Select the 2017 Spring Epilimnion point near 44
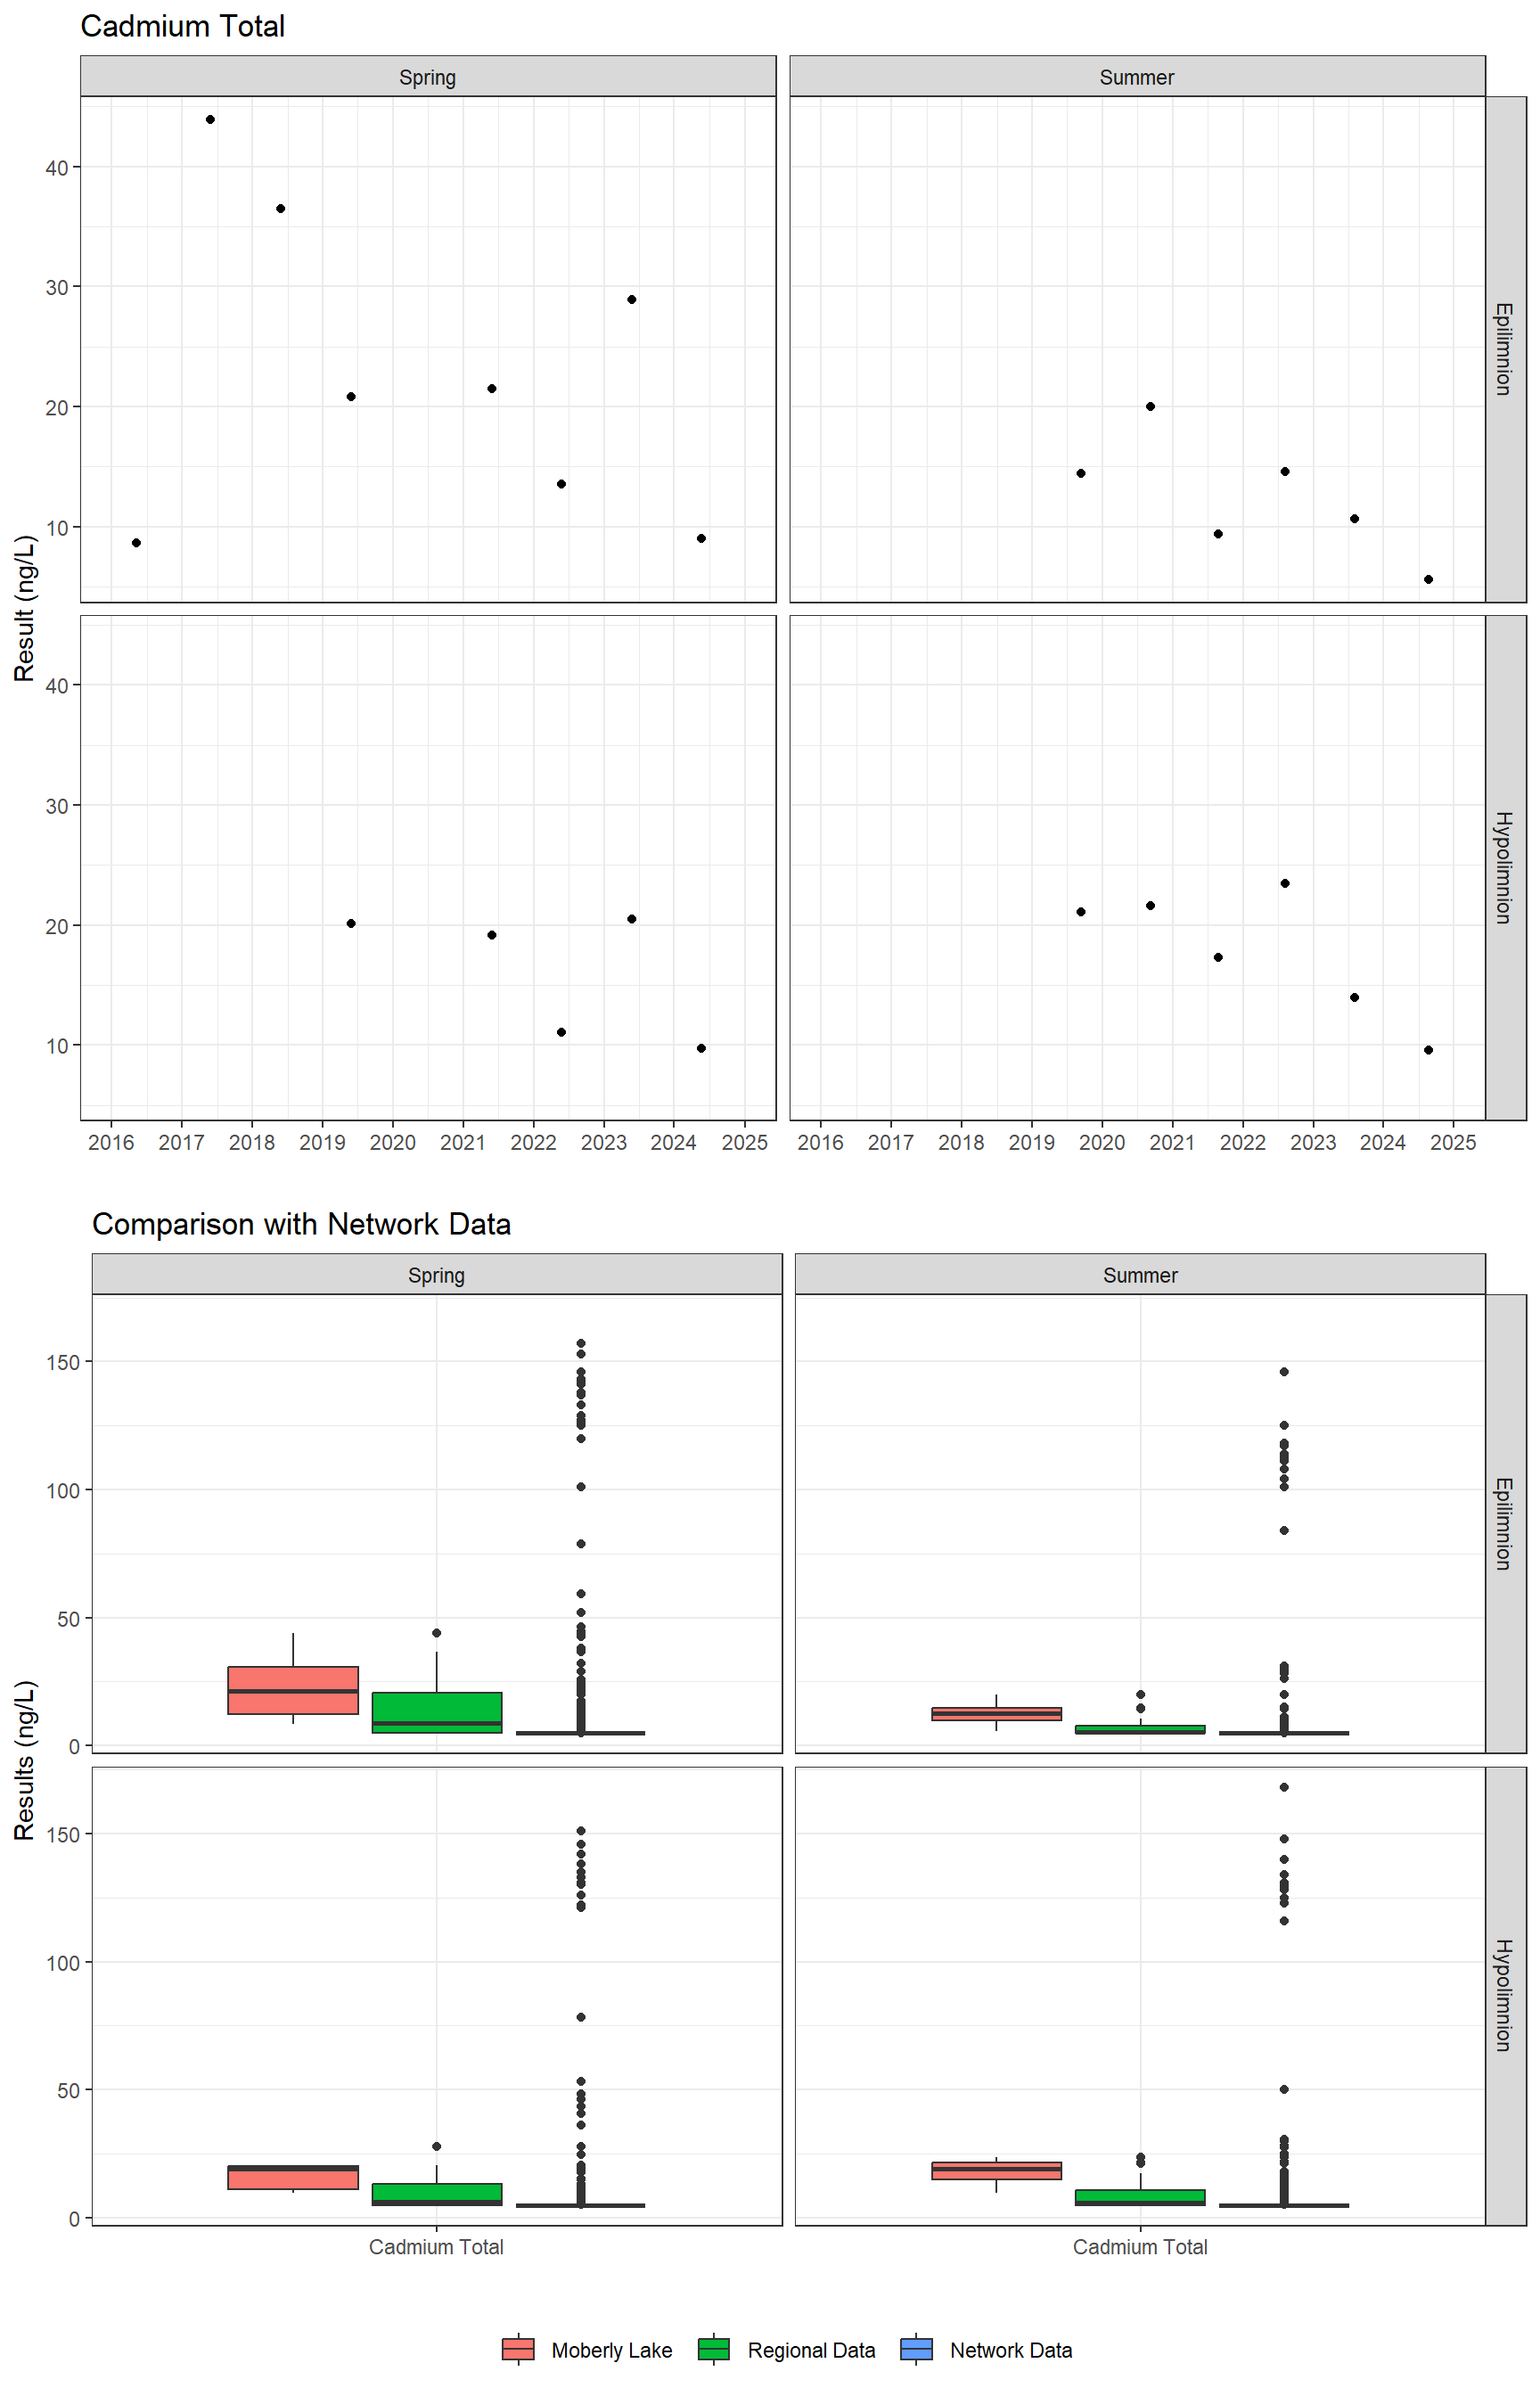This screenshot has width=1540, height=2396. [x=210, y=119]
